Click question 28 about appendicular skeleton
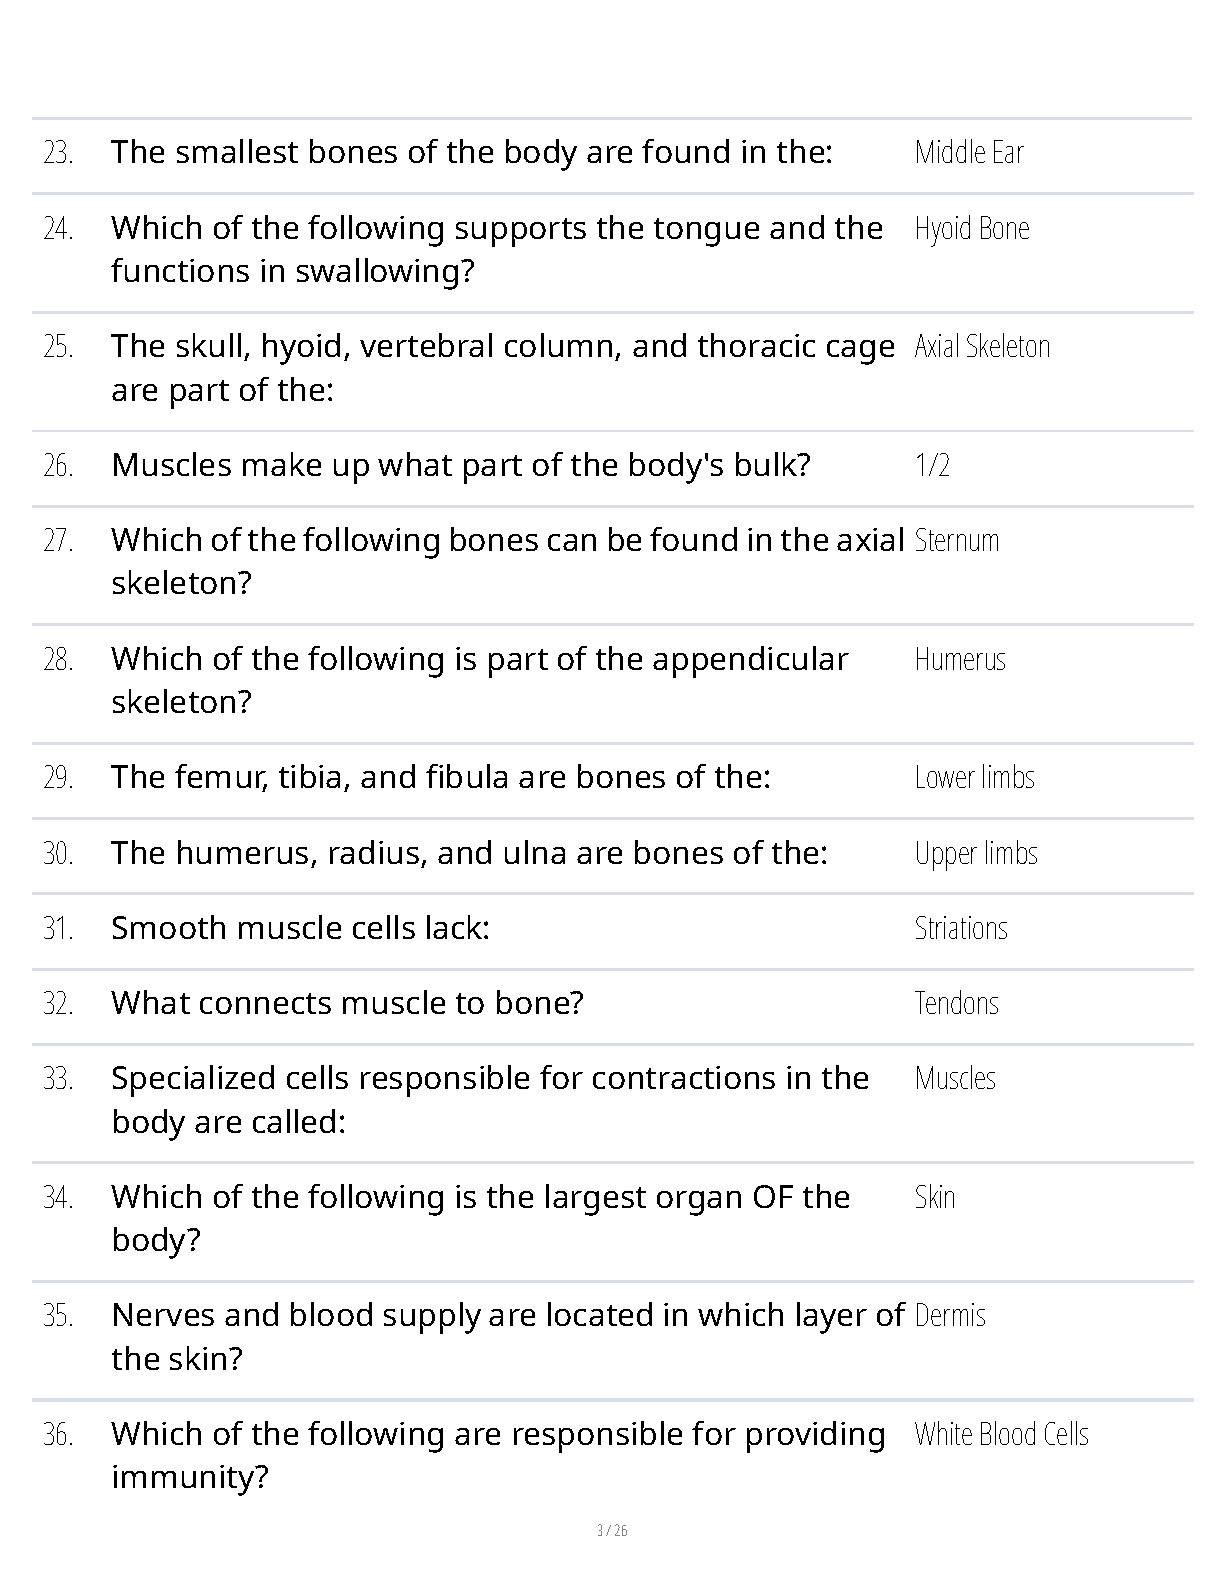This screenshot has width=1224, height=1584. pos(480,680)
